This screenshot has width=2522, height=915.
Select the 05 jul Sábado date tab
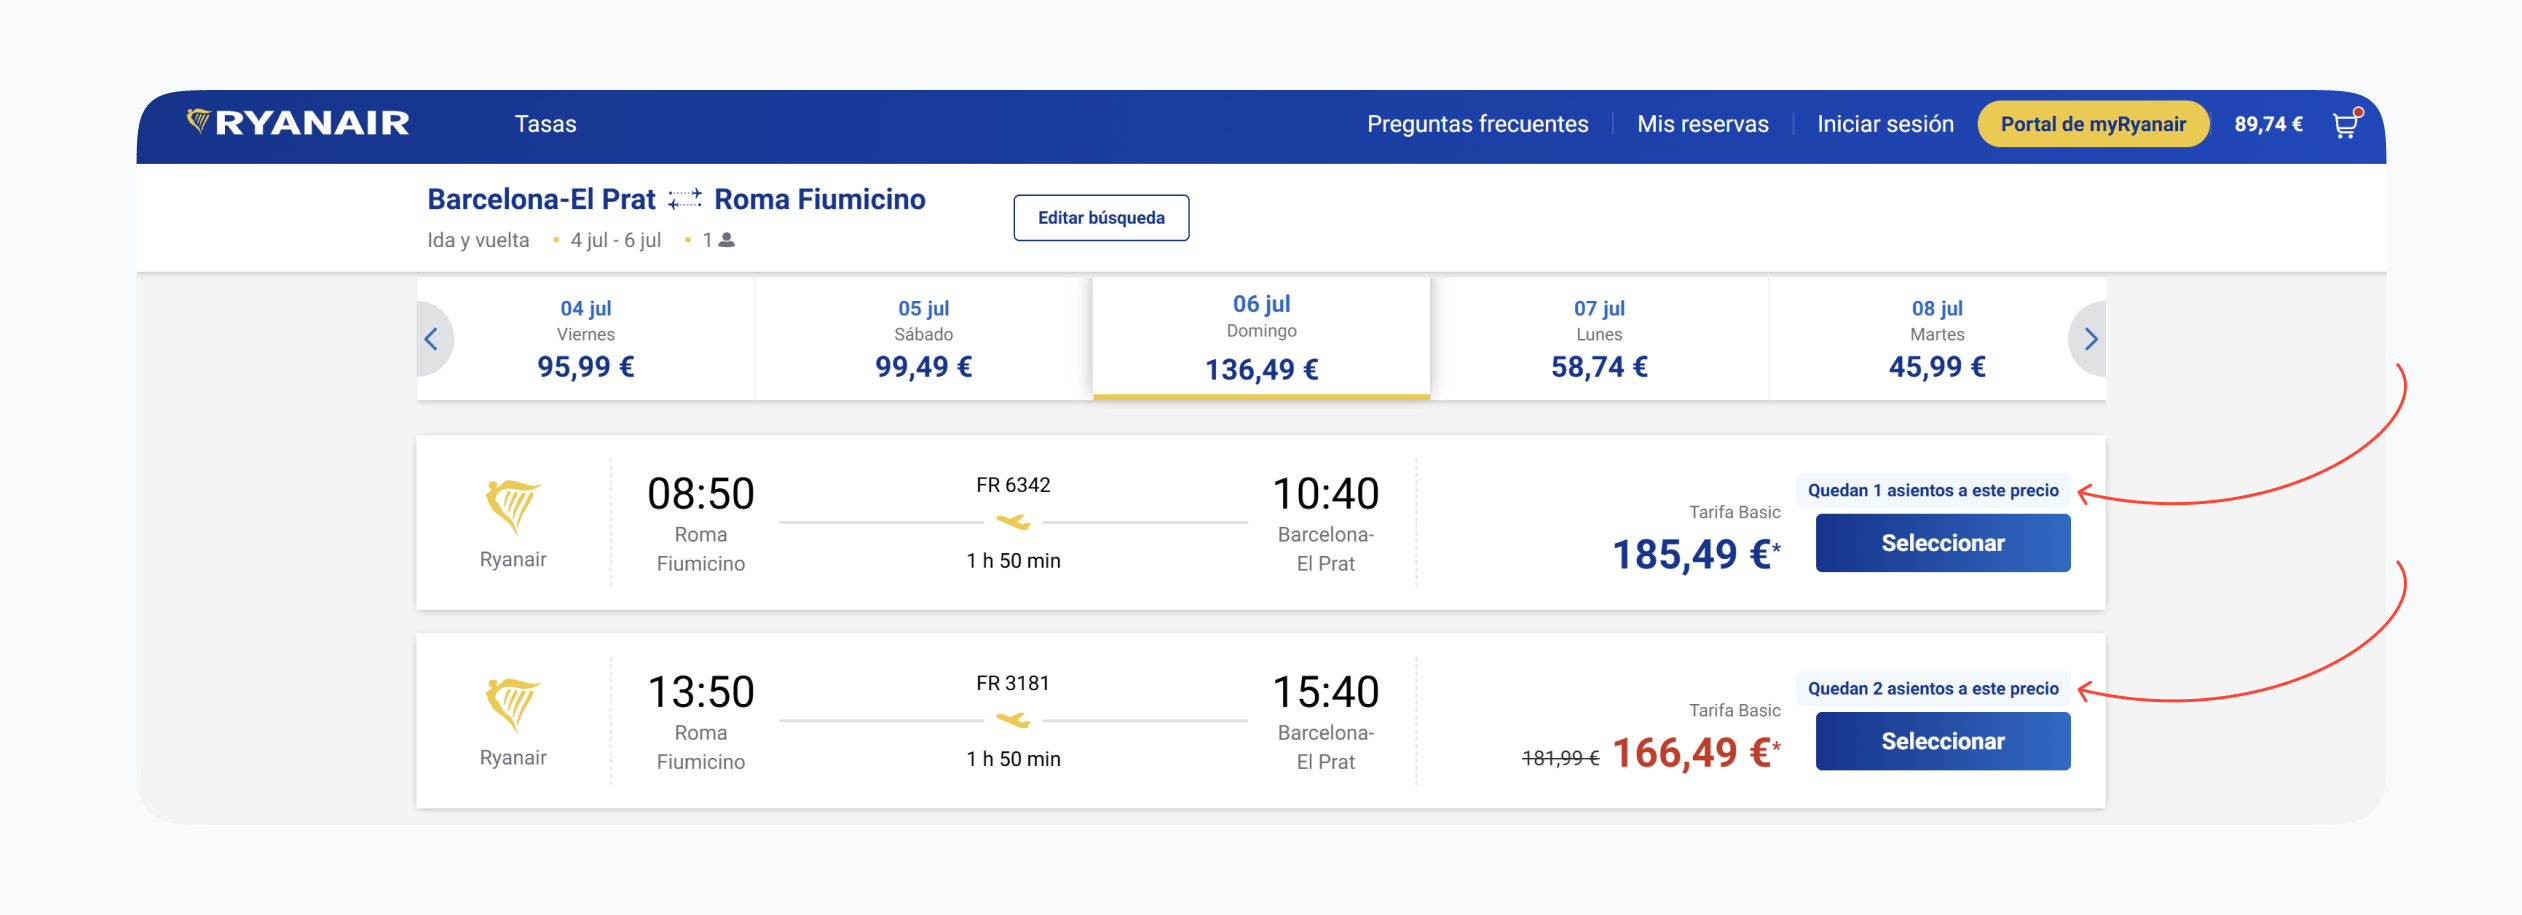924,339
